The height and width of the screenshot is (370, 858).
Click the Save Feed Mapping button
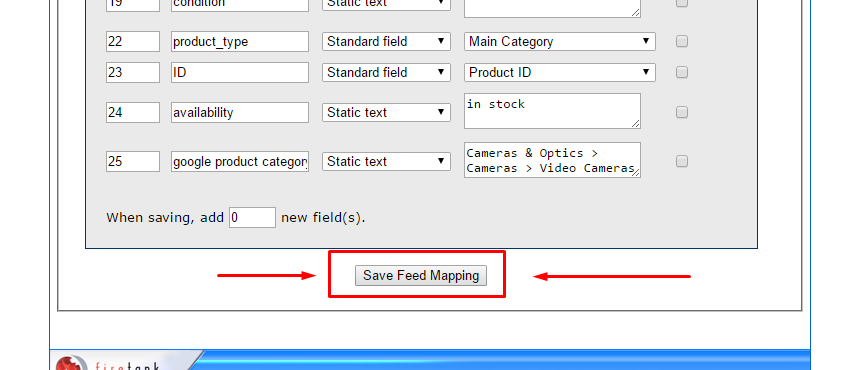420,275
